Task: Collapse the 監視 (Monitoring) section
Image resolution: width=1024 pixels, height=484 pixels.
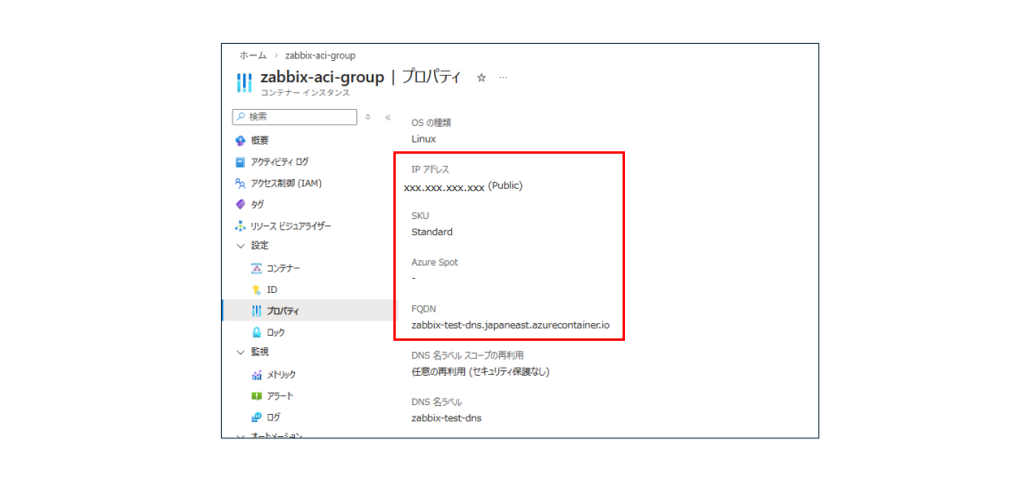Action: [240, 353]
